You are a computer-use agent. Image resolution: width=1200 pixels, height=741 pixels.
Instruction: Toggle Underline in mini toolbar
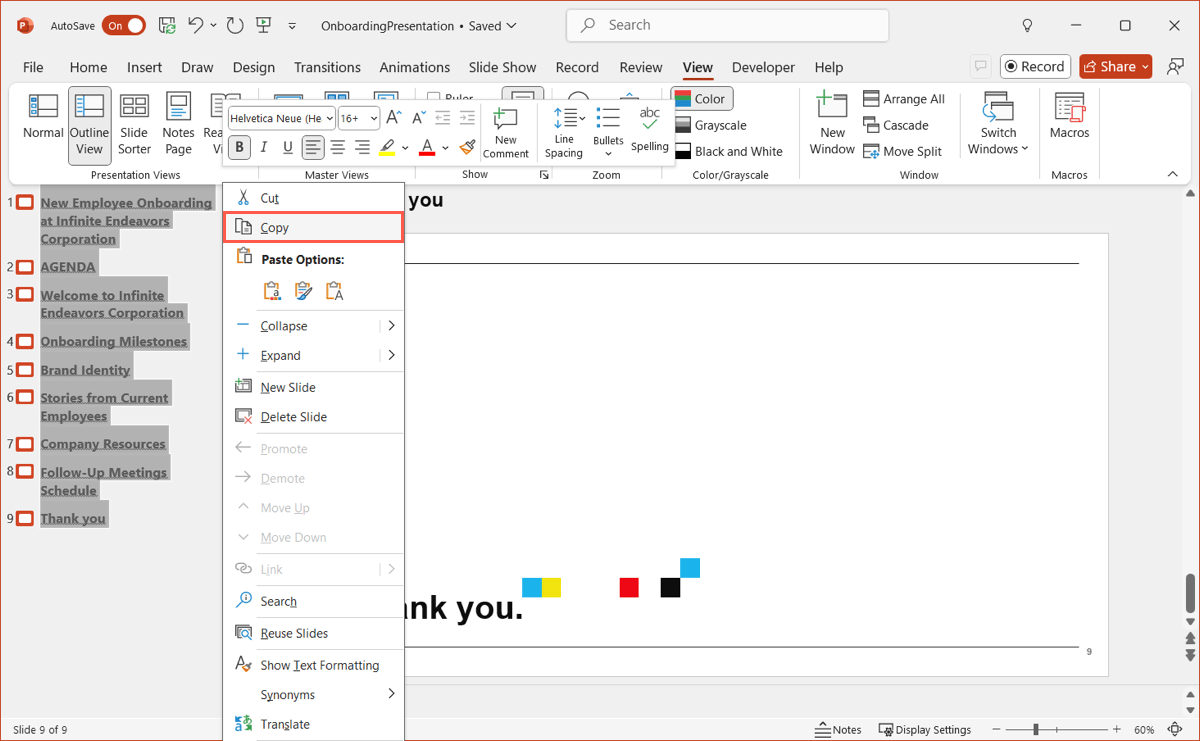288,147
